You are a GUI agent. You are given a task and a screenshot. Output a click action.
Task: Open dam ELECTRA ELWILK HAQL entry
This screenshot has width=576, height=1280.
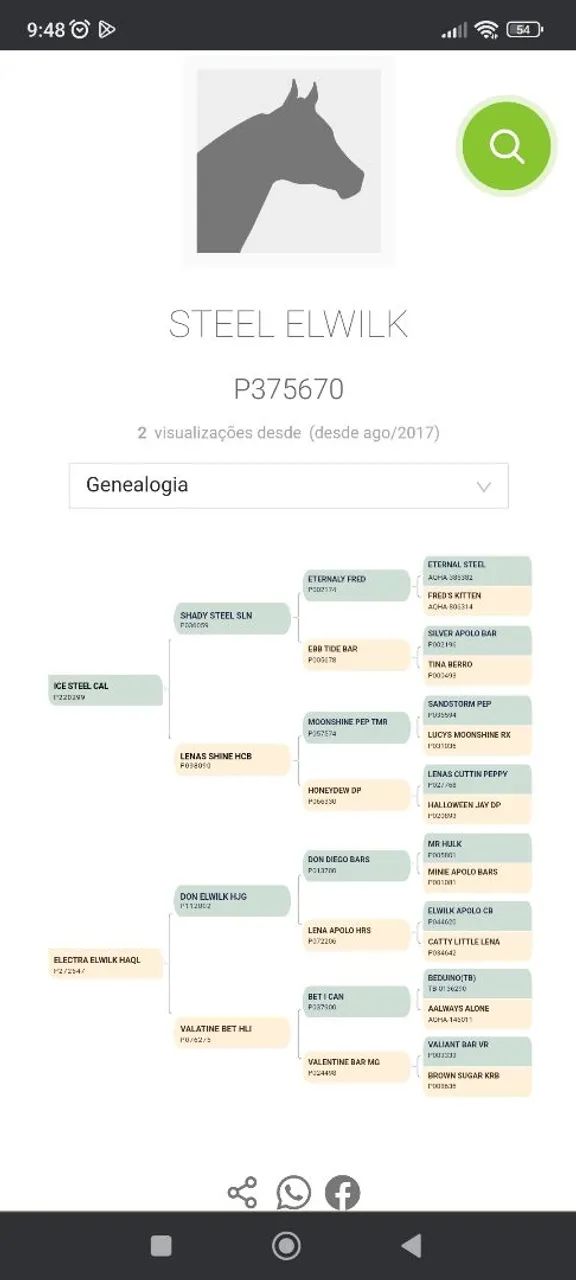coord(106,964)
